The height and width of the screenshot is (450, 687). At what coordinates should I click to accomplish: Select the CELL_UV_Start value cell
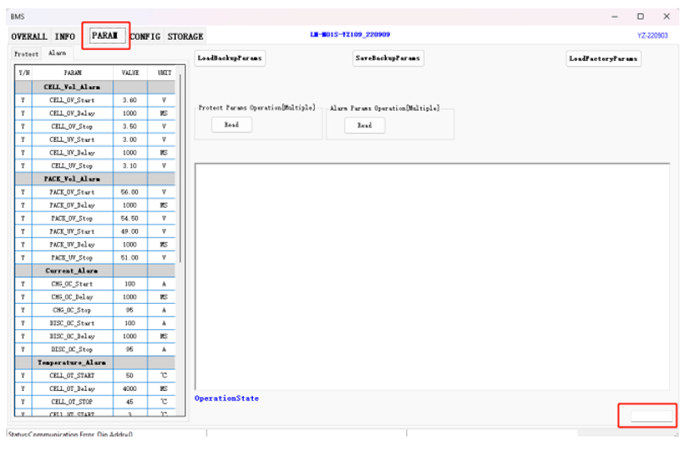pos(130,139)
